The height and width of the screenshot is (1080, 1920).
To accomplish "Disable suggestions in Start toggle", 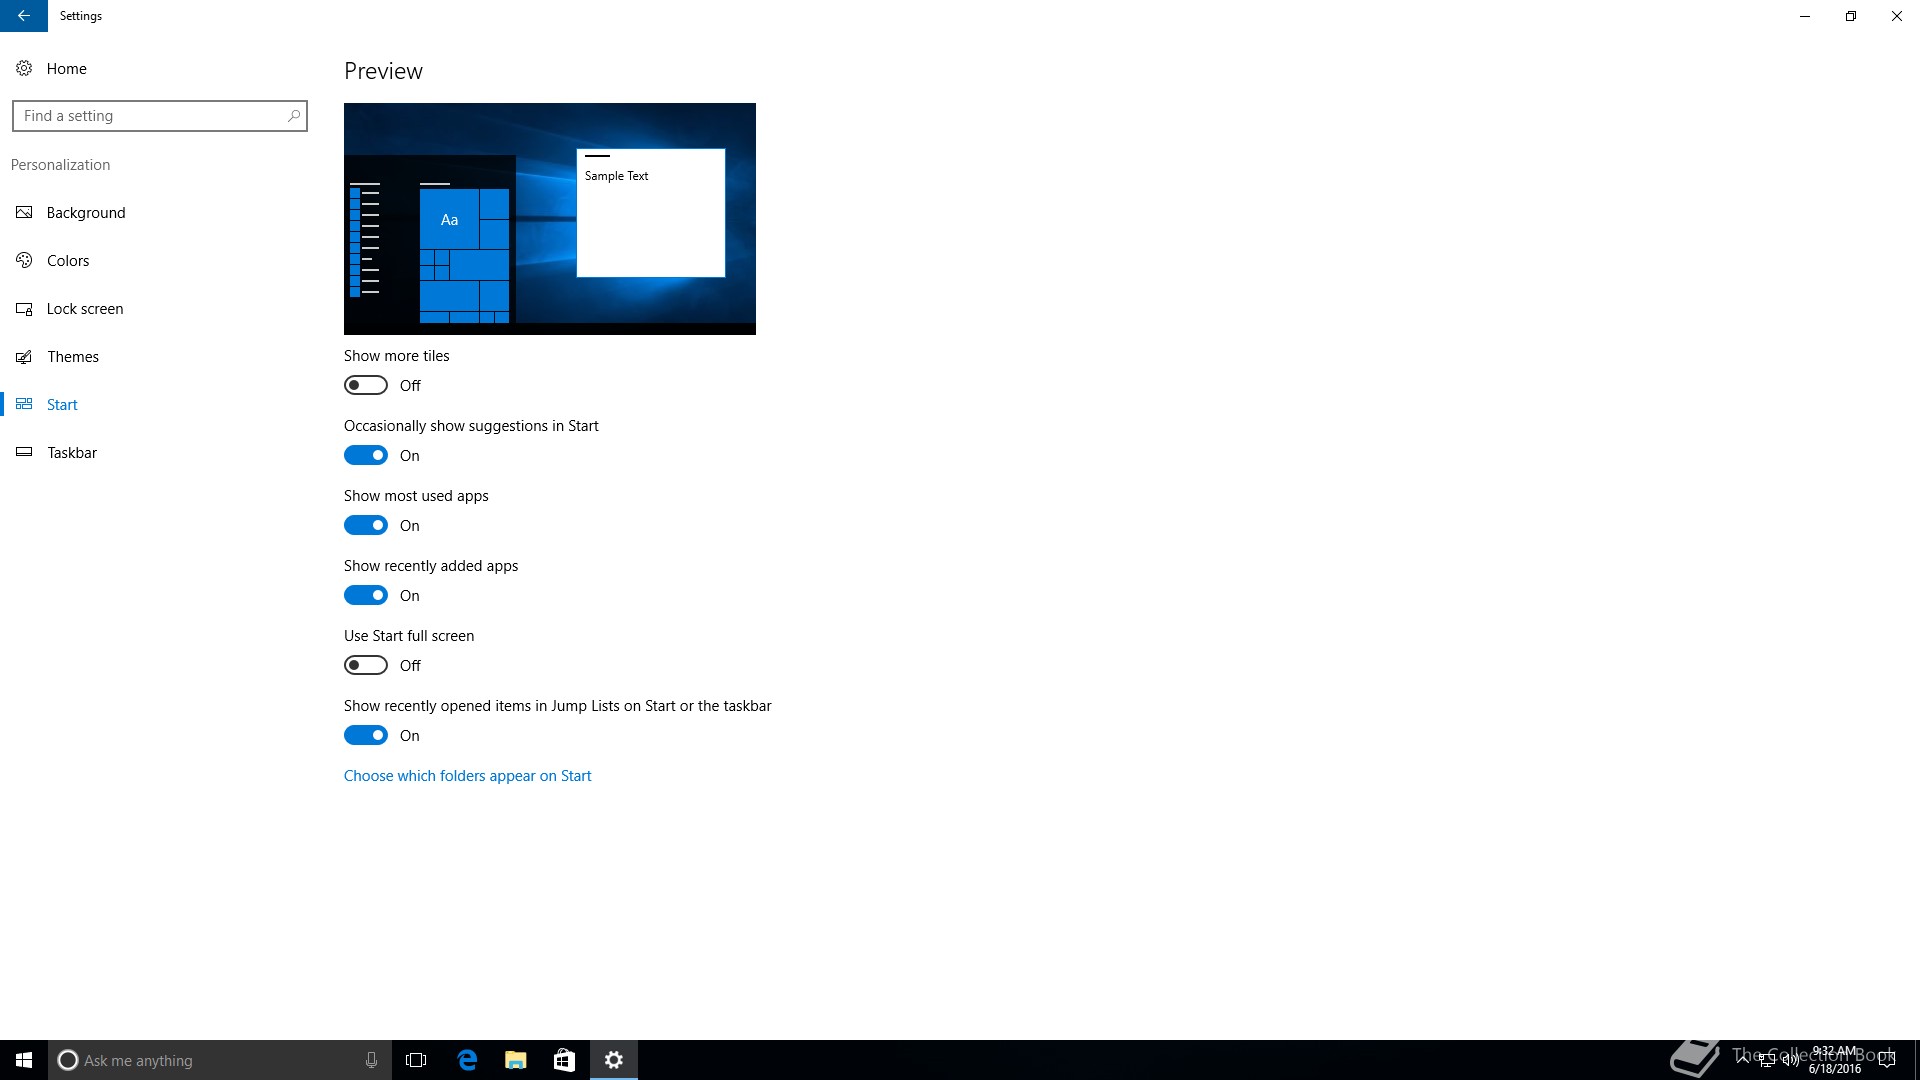I will click(366, 455).
